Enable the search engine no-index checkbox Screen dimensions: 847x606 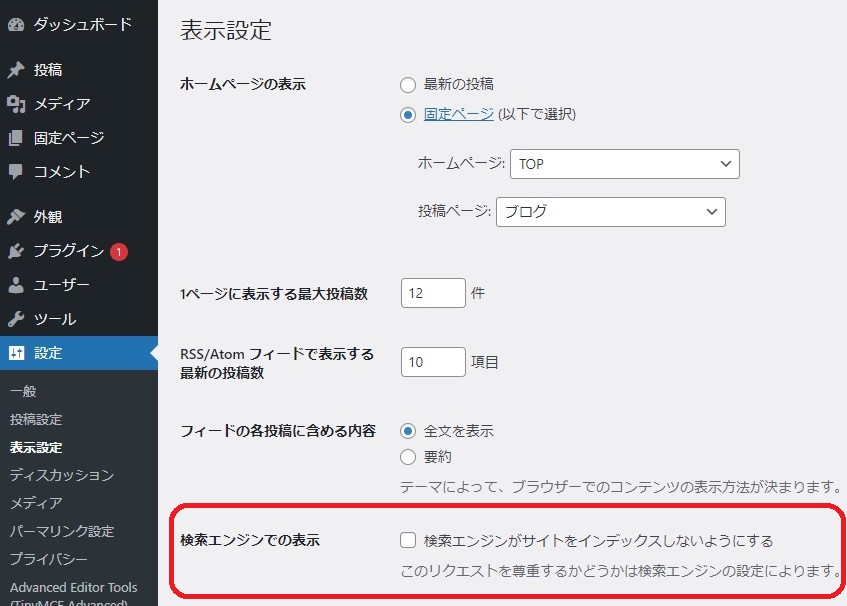click(x=408, y=541)
